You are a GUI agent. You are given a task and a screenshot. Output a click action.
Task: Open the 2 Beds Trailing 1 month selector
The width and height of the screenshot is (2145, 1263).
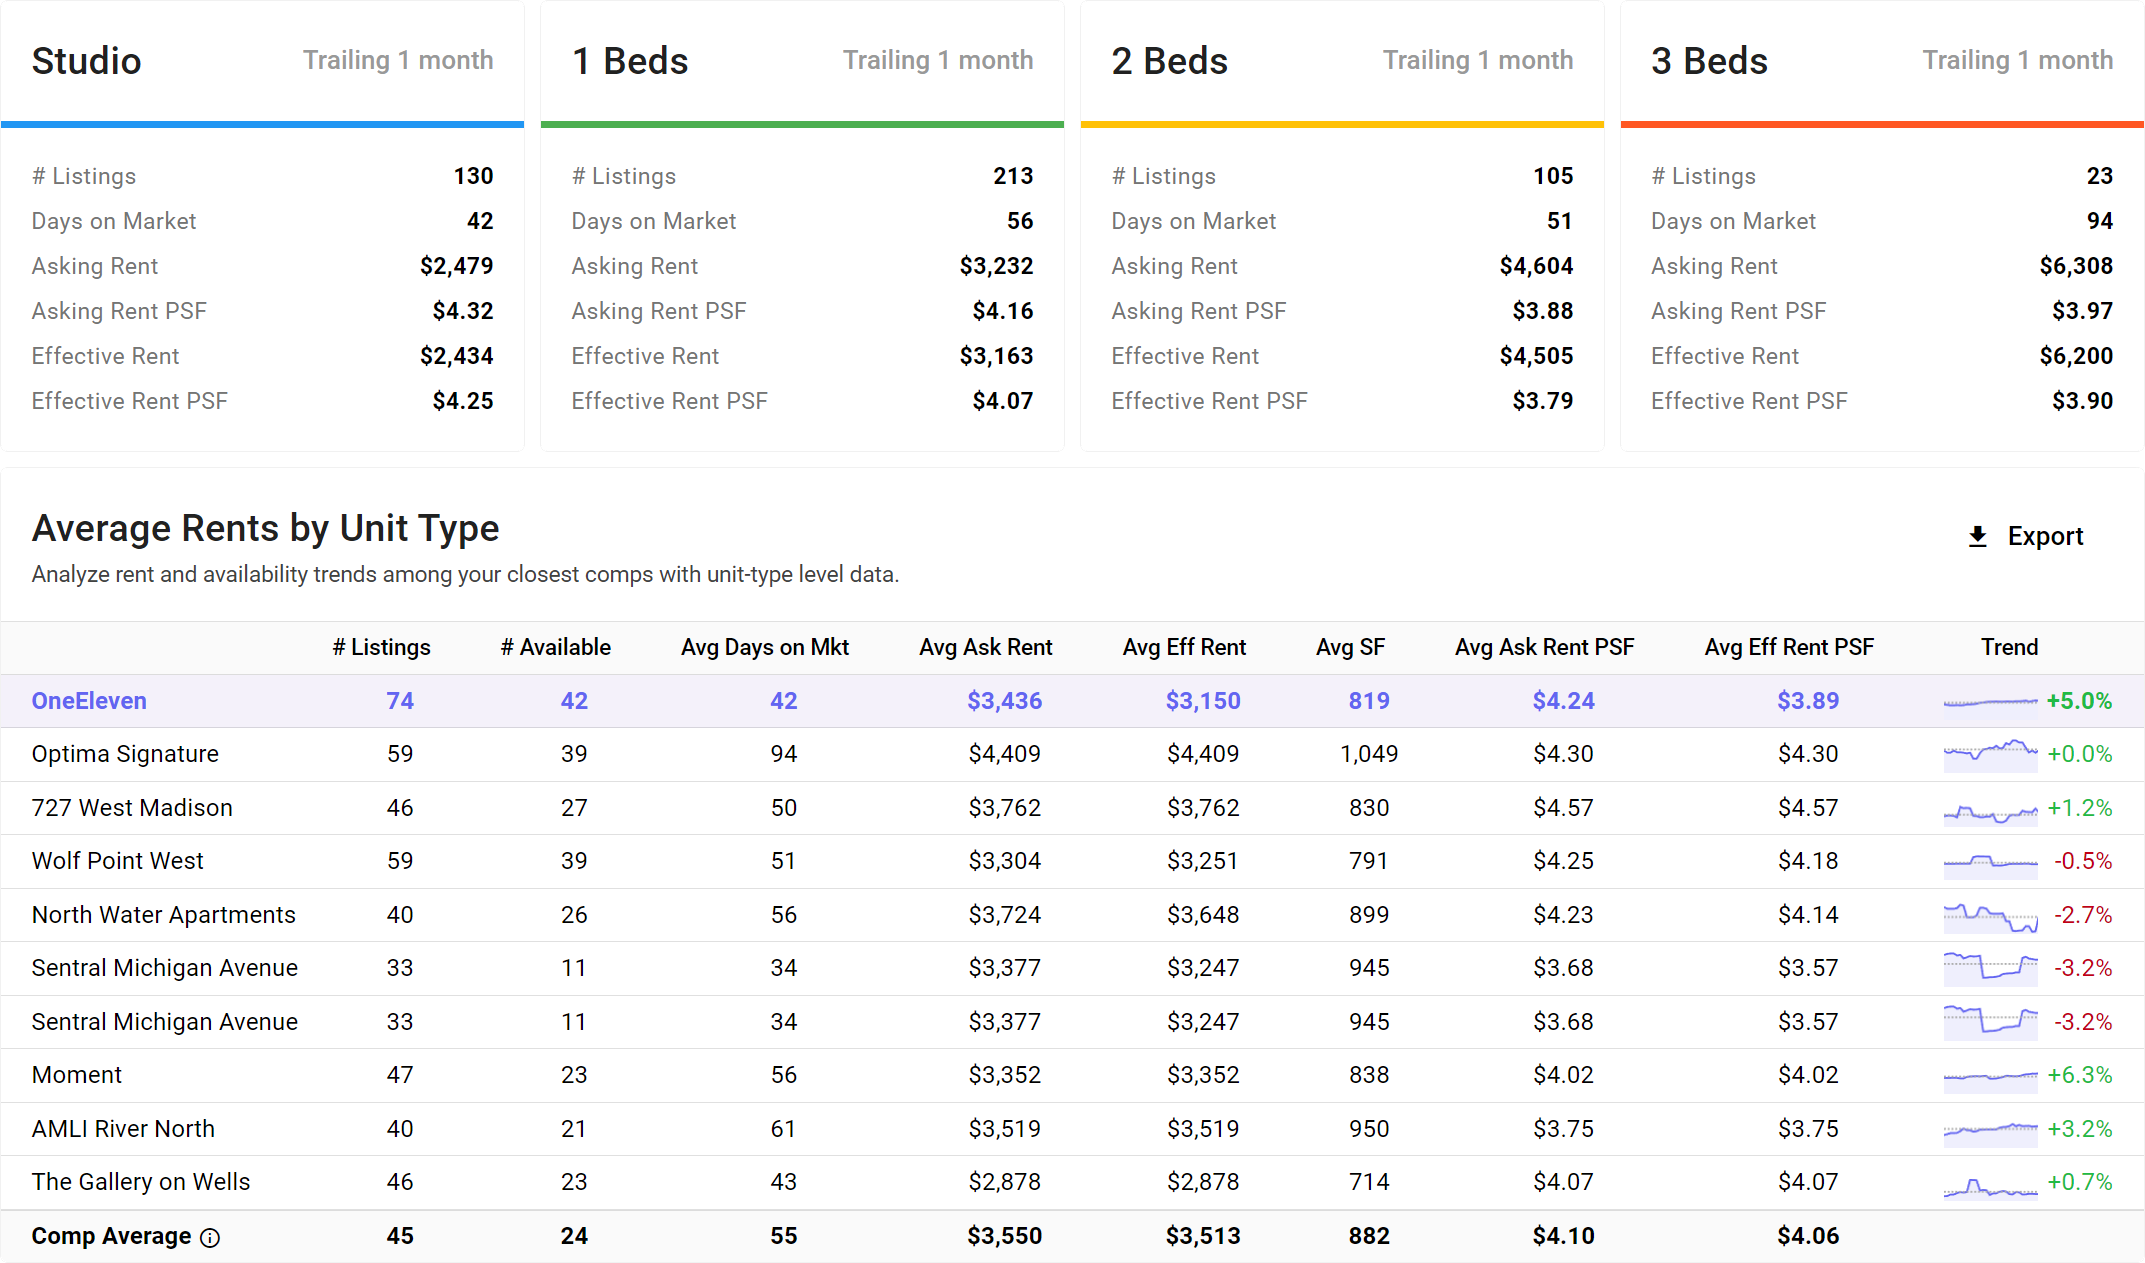coord(1478,60)
